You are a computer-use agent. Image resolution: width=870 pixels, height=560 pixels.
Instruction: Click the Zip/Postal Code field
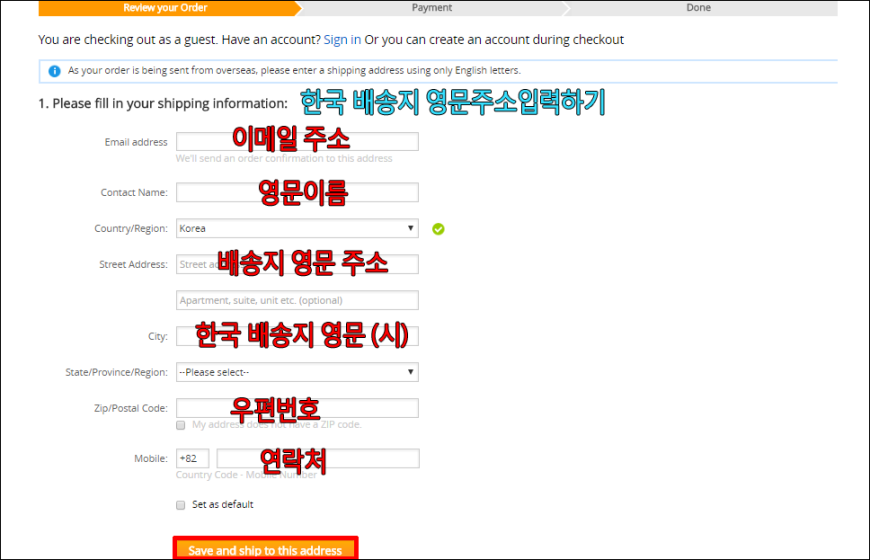[297, 408]
